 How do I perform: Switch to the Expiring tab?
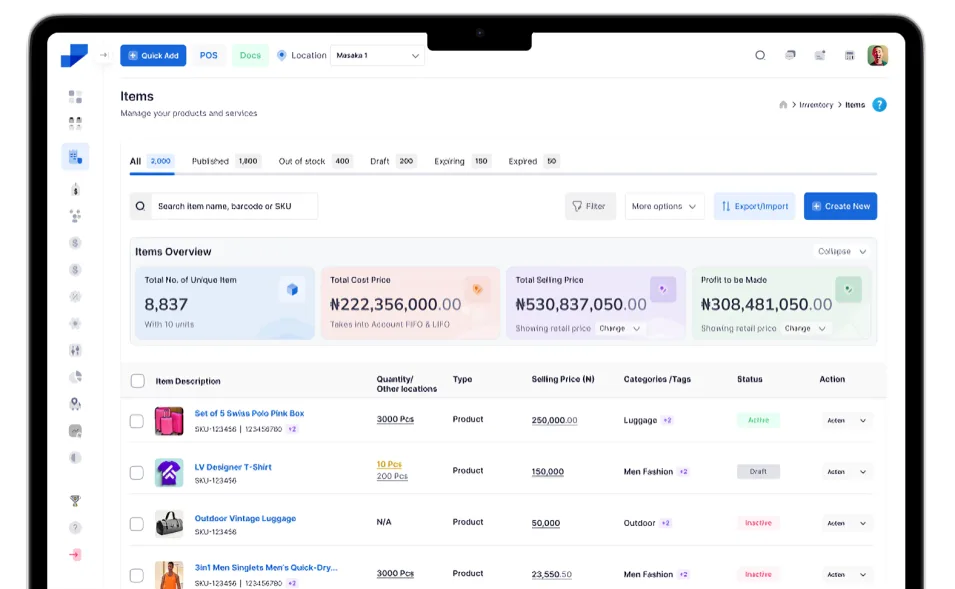pos(463,161)
